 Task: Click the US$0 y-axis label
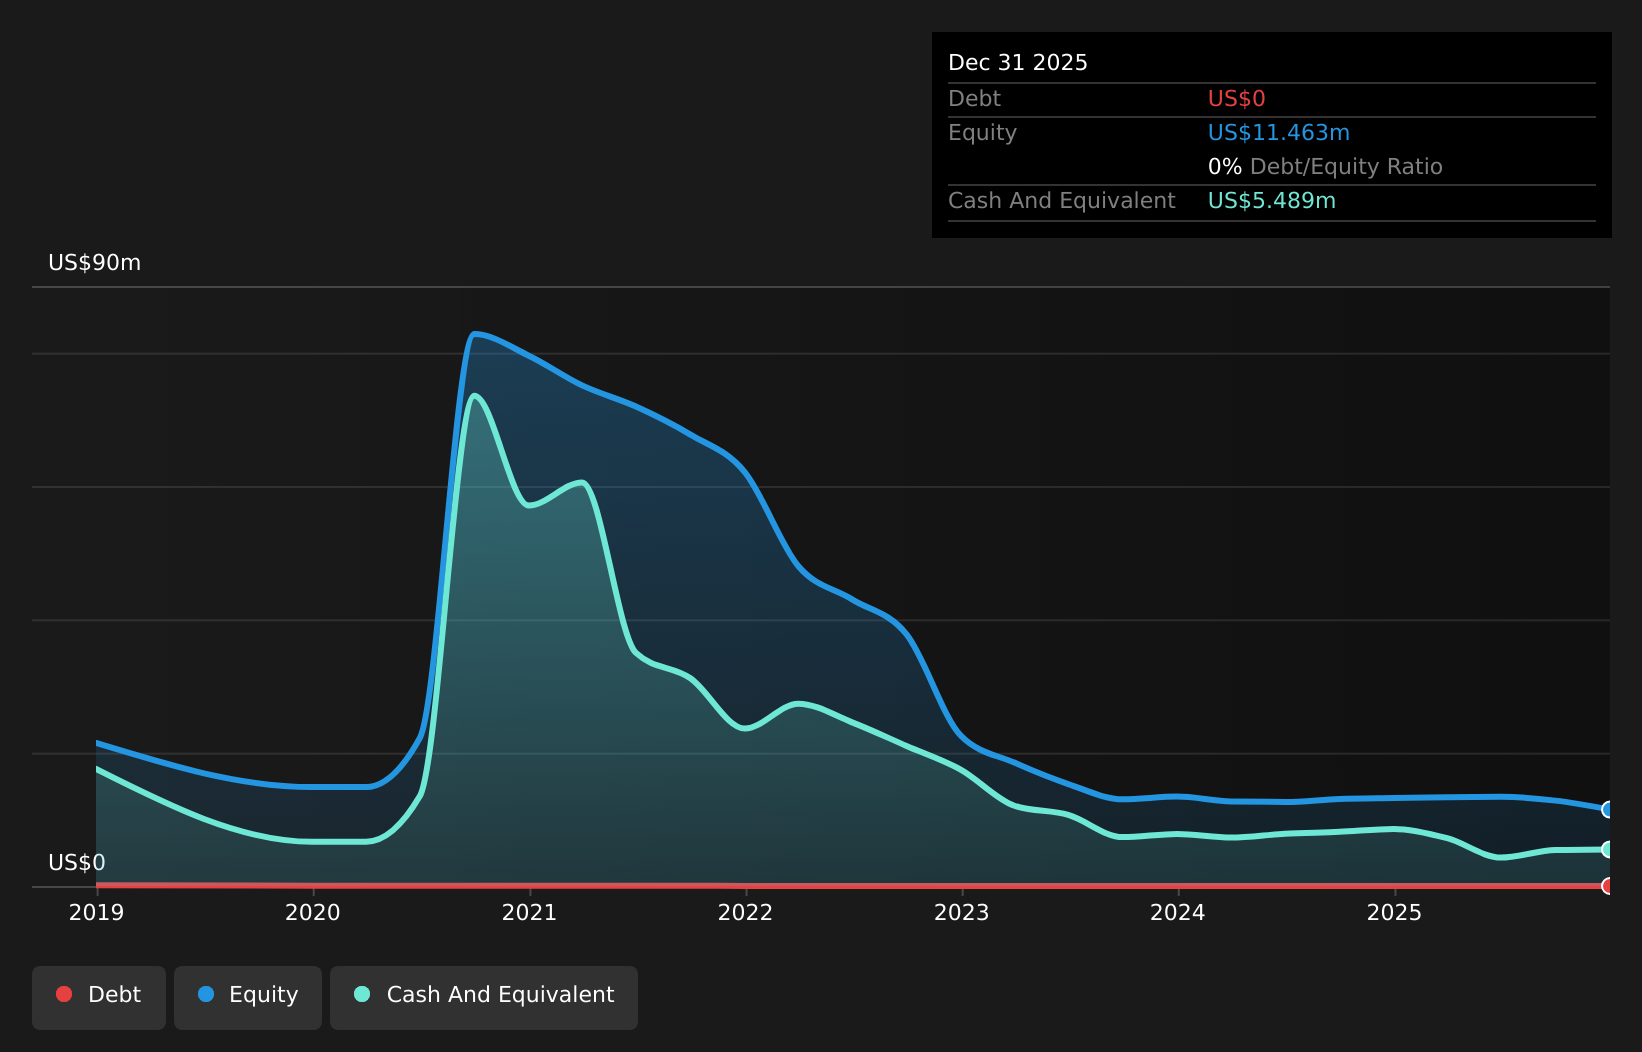pyautogui.click(x=77, y=863)
